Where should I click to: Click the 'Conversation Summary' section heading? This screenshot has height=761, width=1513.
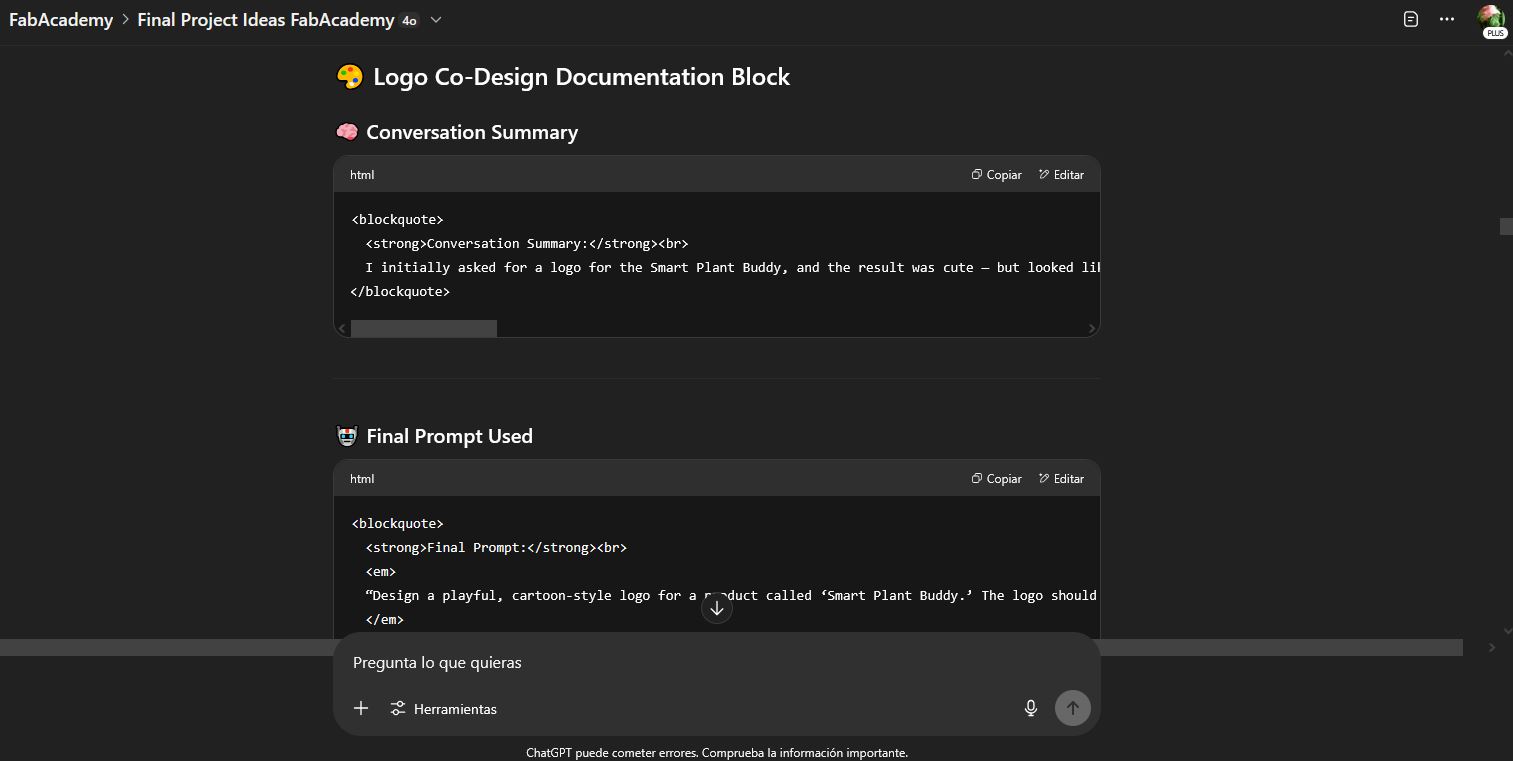coord(472,132)
